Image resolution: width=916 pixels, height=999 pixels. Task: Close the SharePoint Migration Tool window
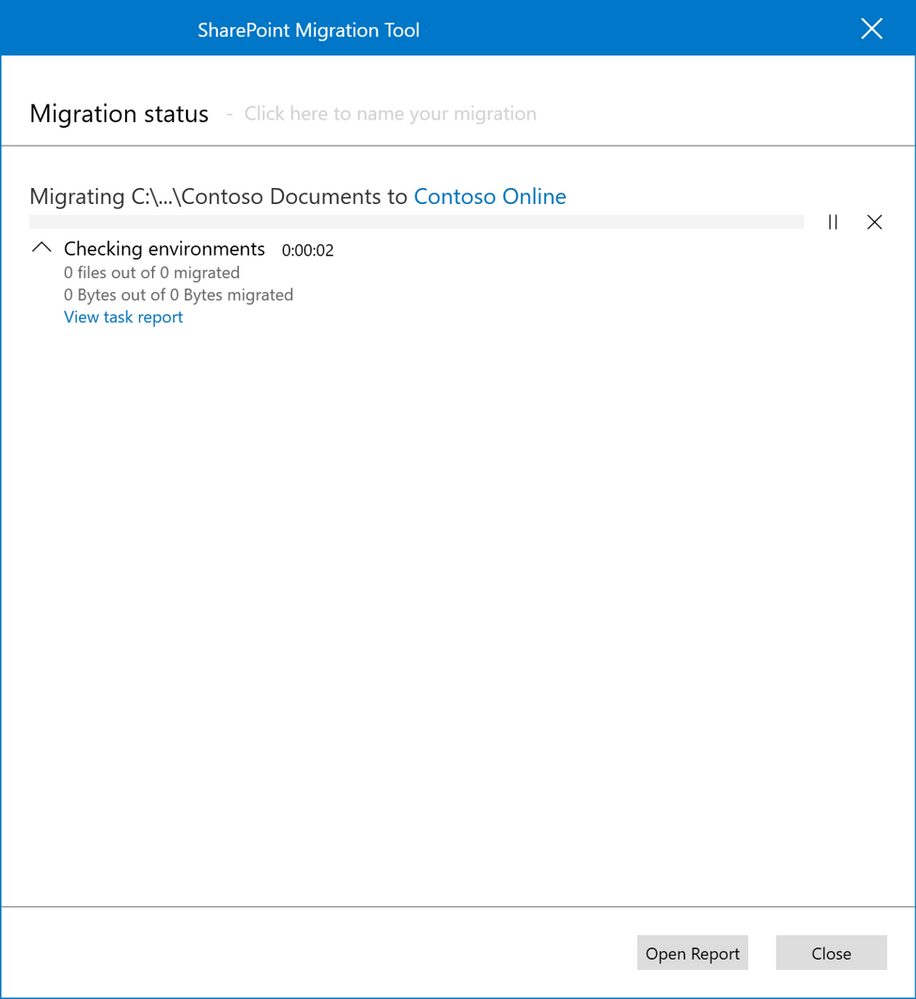(x=871, y=29)
